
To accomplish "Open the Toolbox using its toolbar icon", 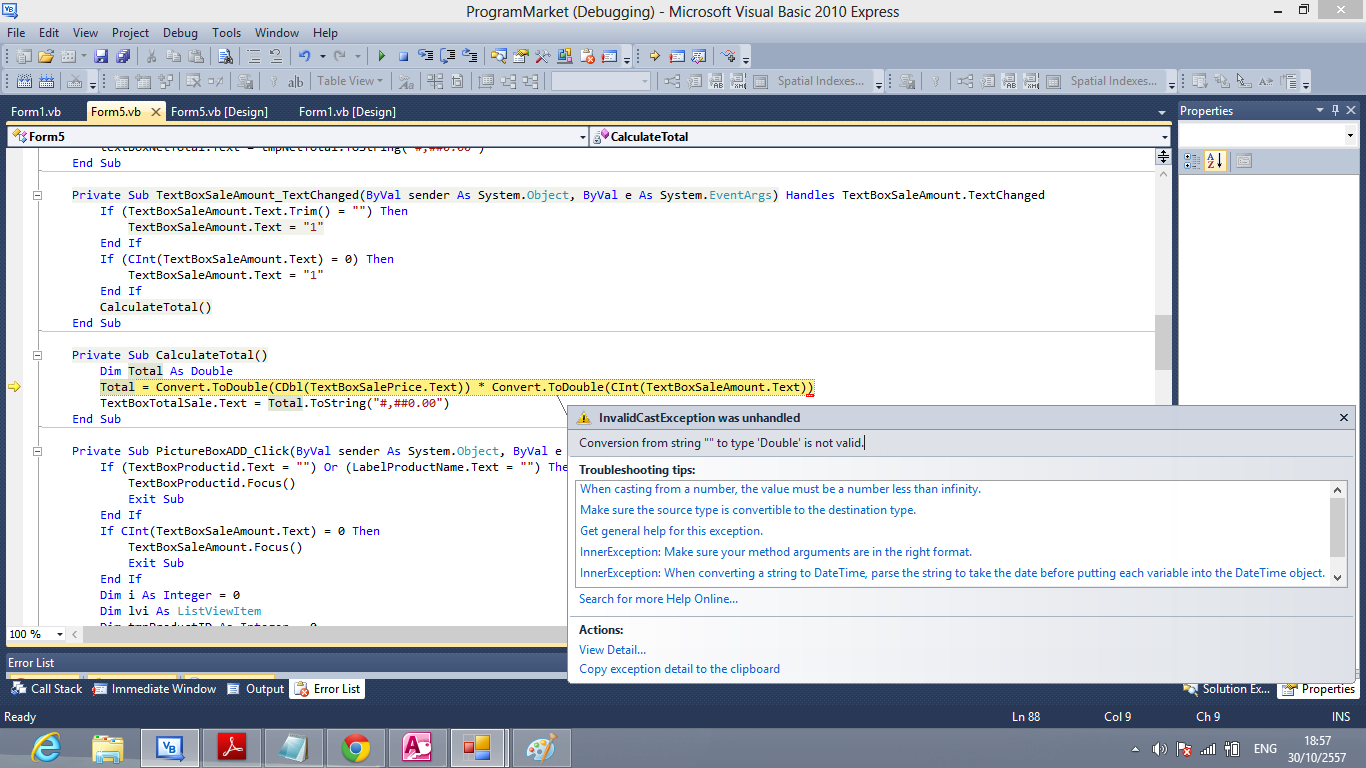I will [543, 56].
